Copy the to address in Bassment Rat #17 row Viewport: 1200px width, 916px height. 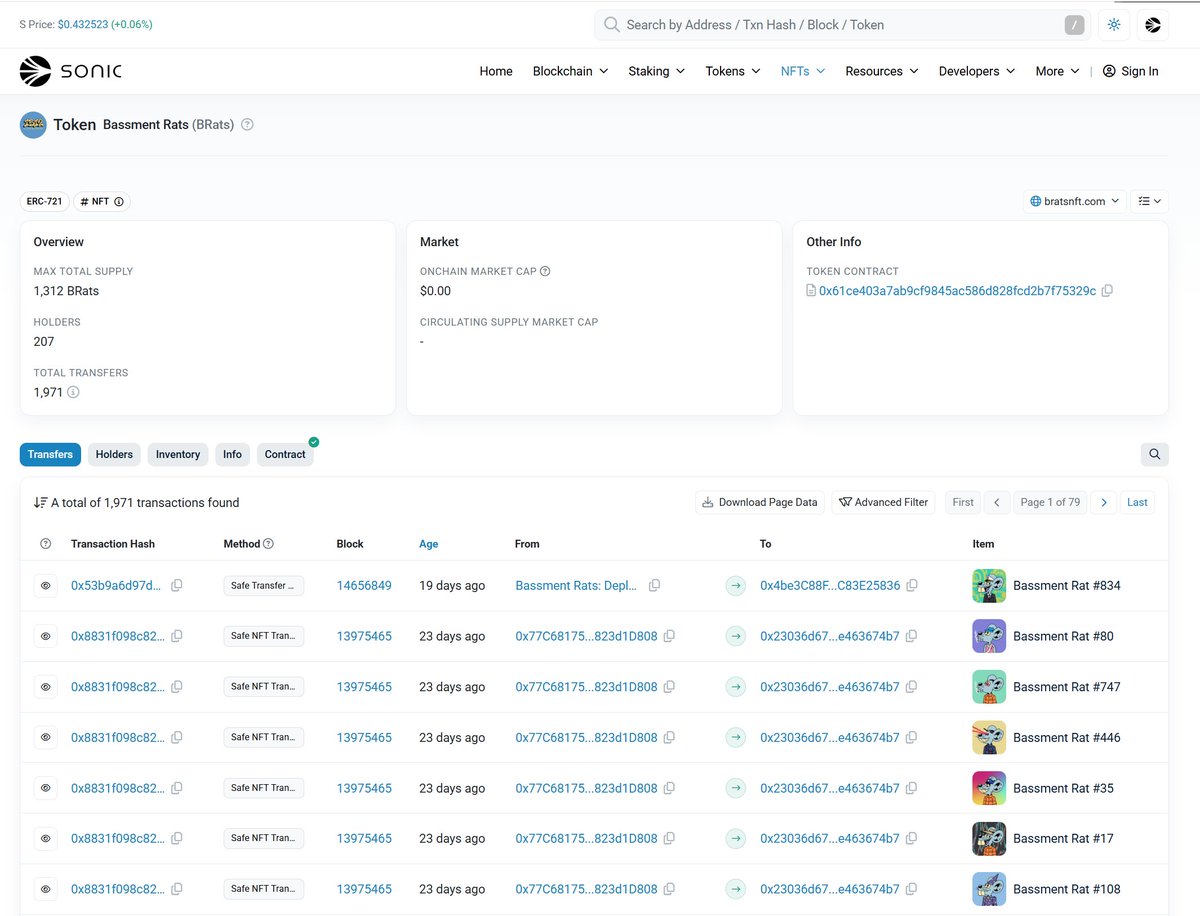912,838
